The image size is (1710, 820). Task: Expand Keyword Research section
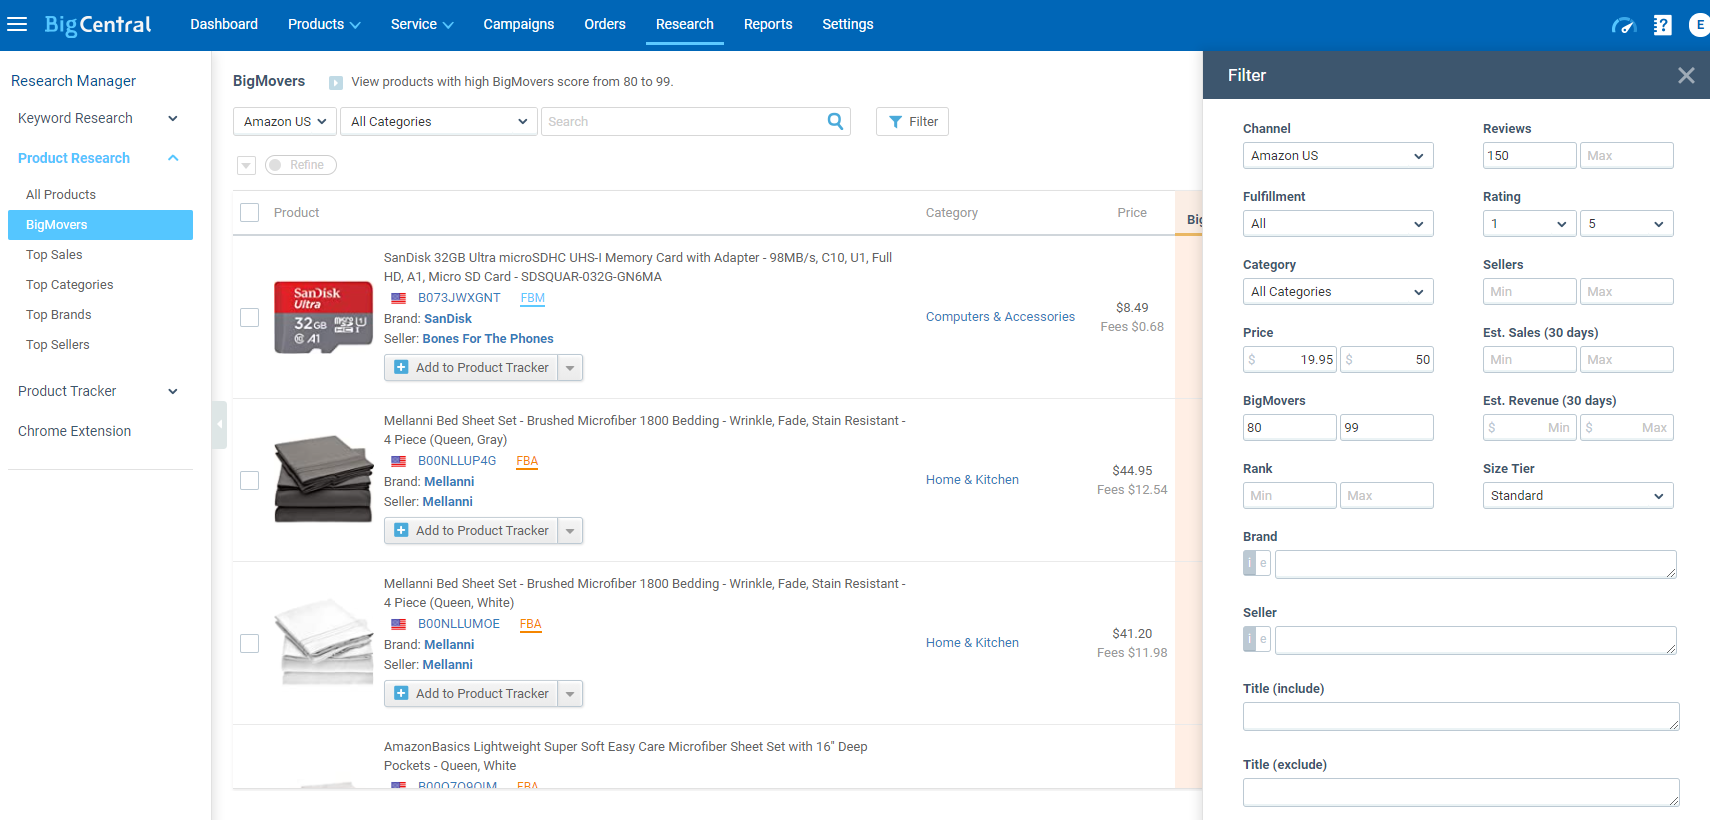173,118
